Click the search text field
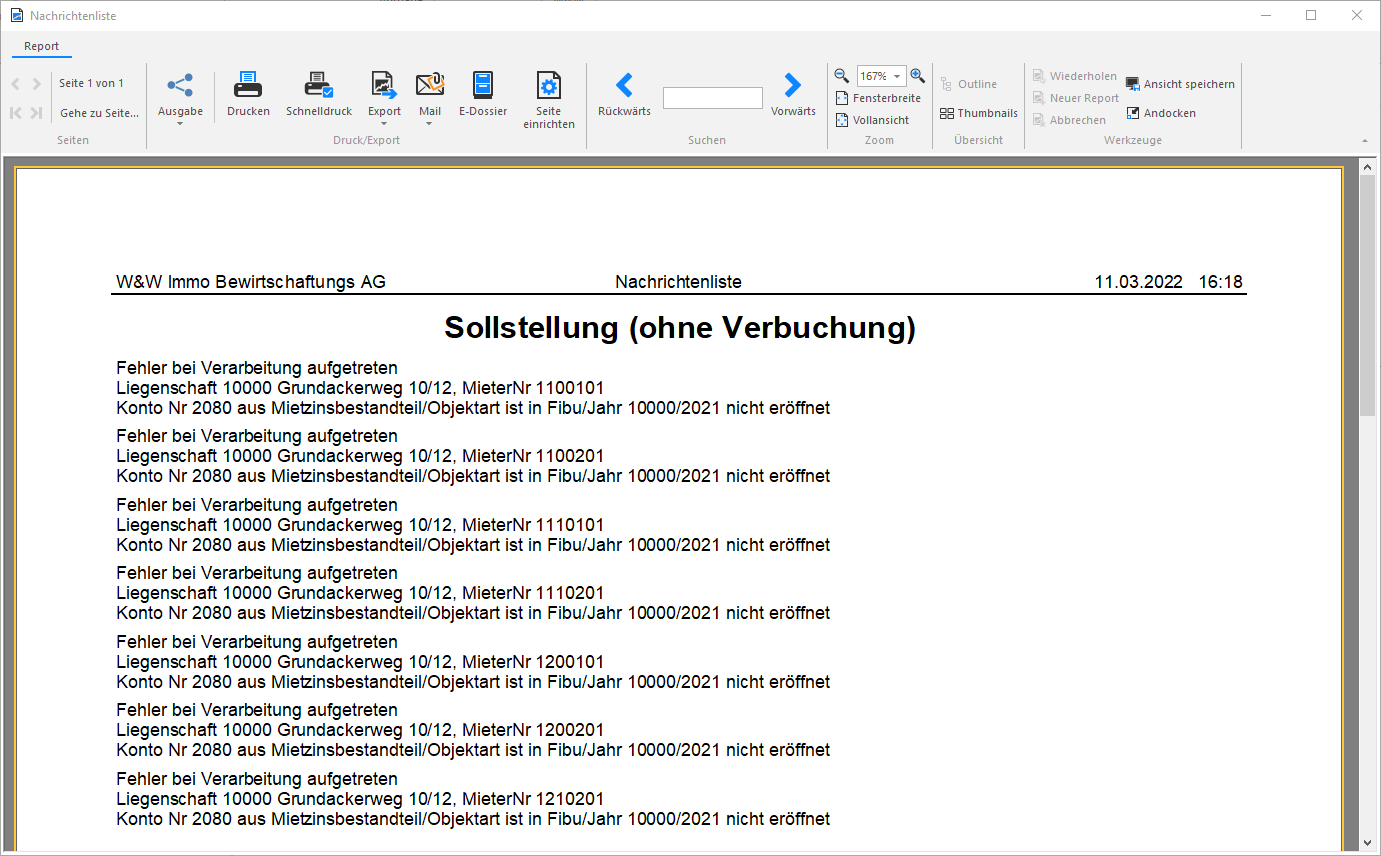Screen dimensions: 1381x856 [713, 98]
